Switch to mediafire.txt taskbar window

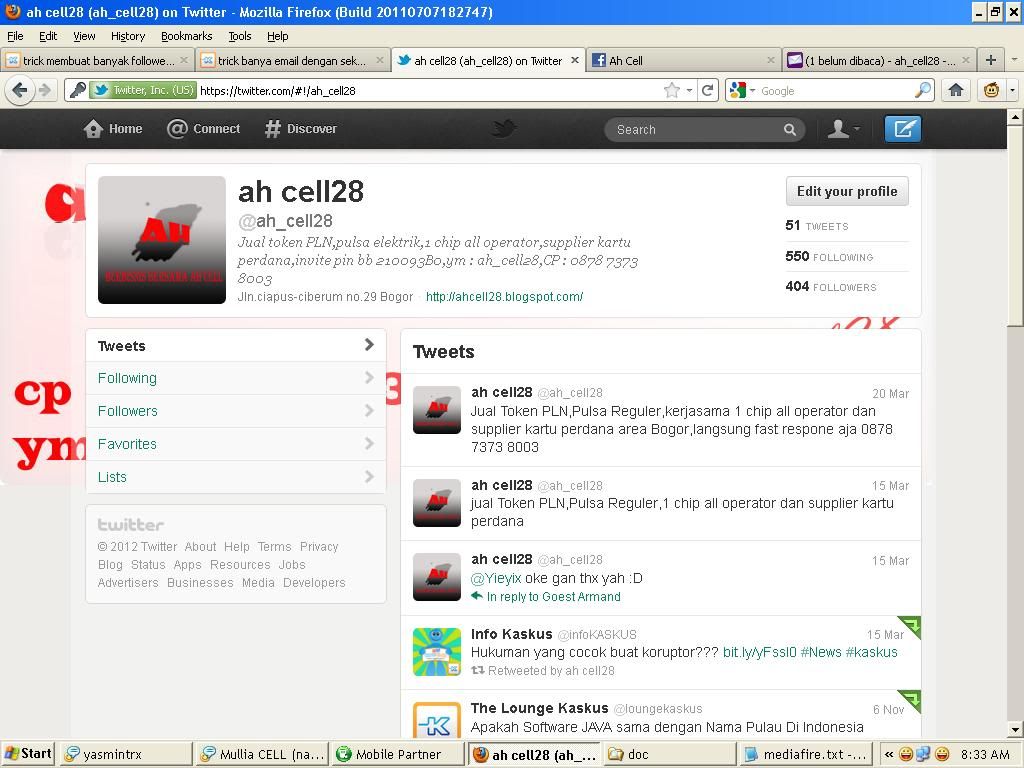tap(805, 754)
